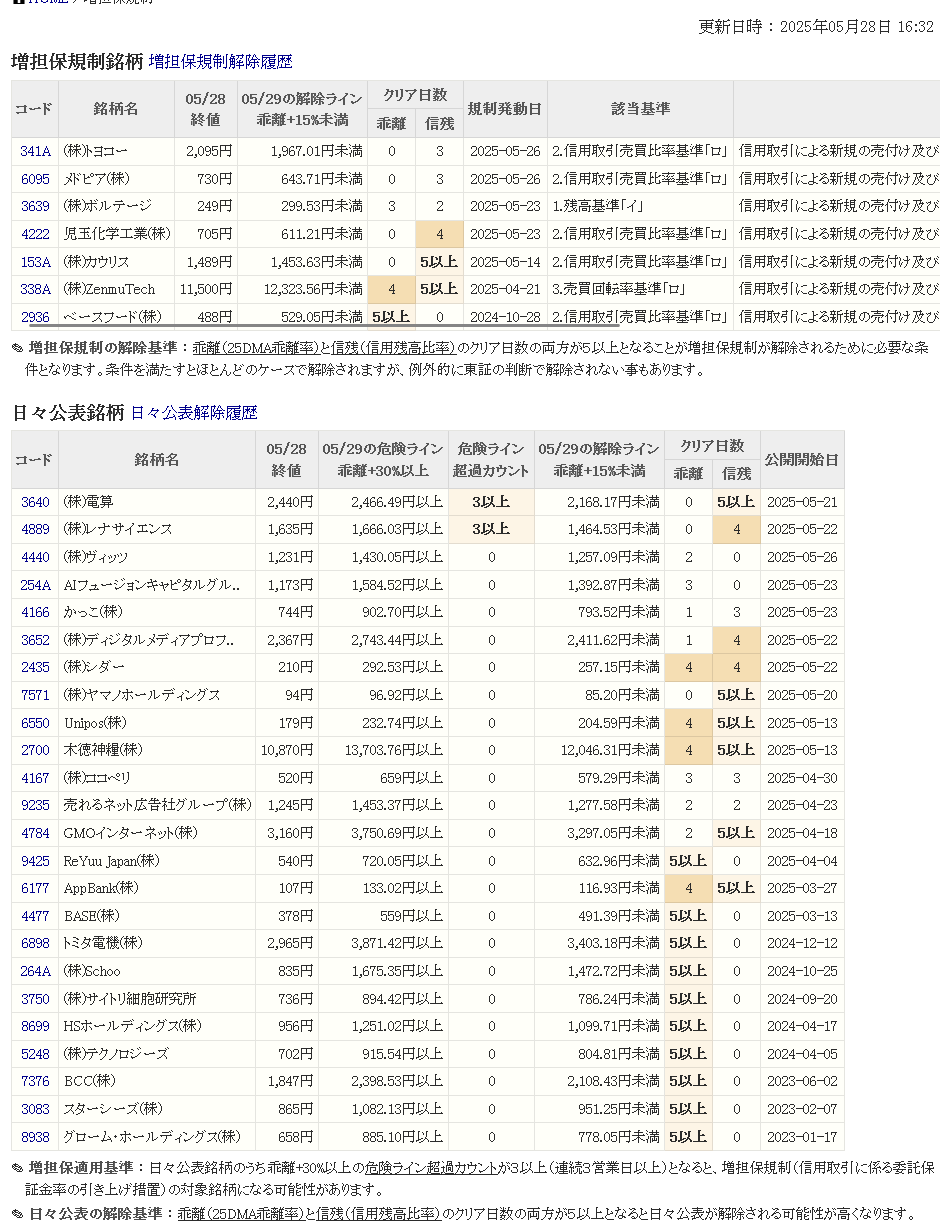The height and width of the screenshot is (1227, 944).
Task: Open the 日々公表解除履歴 link
Action: tap(194, 413)
